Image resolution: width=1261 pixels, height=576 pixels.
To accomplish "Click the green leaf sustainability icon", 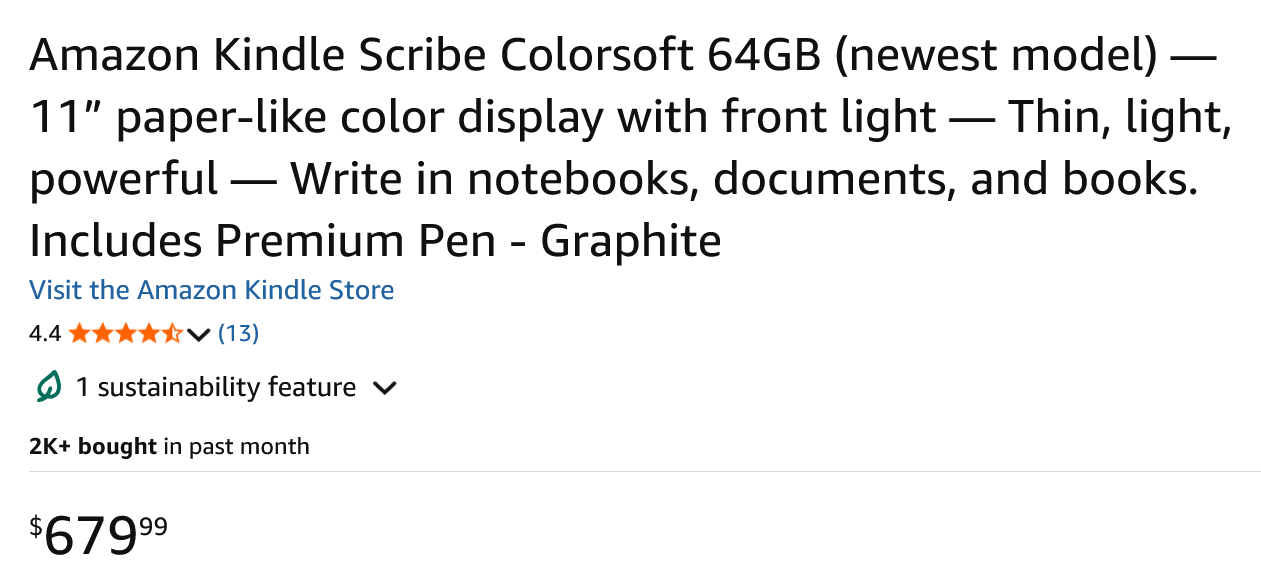I will (48, 387).
